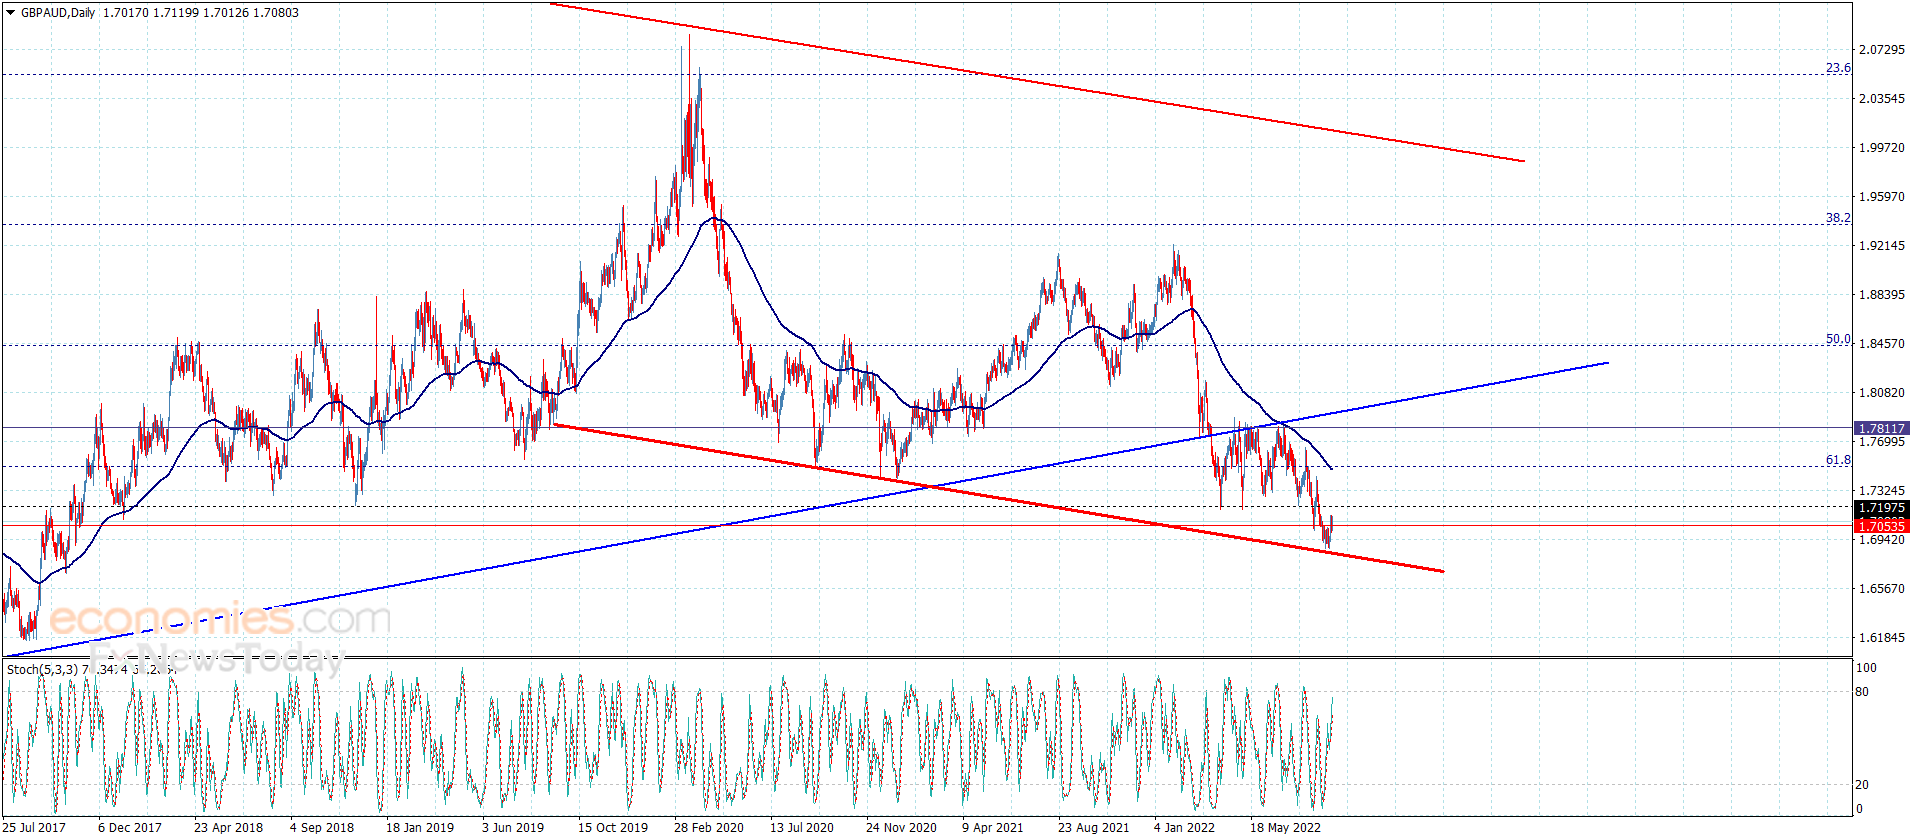Click the 1.69420 price axis label

pyautogui.click(x=1881, y=539)
